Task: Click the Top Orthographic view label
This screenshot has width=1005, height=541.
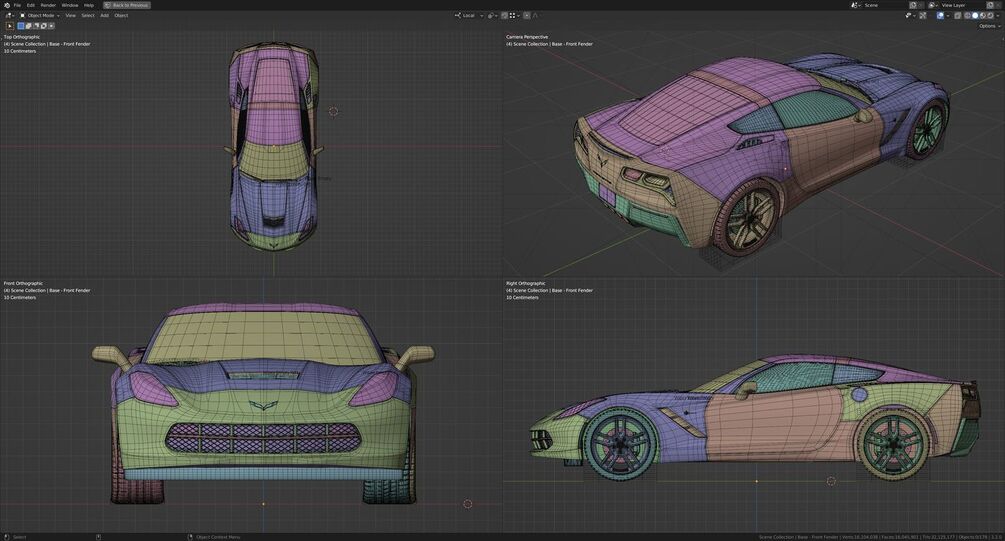Action: point(22,37)
